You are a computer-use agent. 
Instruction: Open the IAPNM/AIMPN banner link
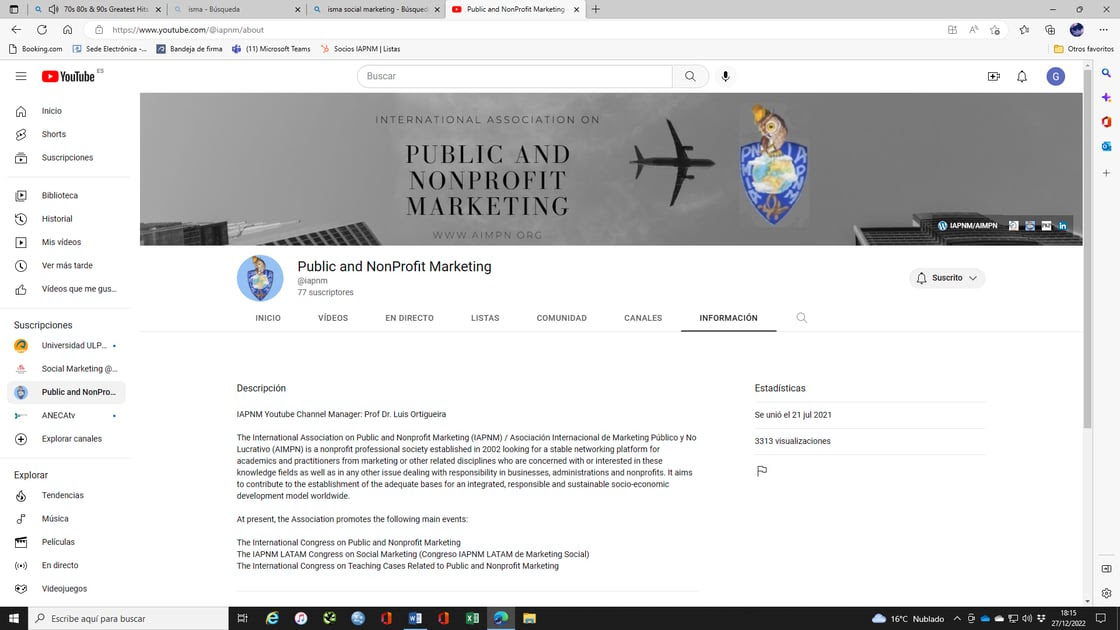[967, 226]
